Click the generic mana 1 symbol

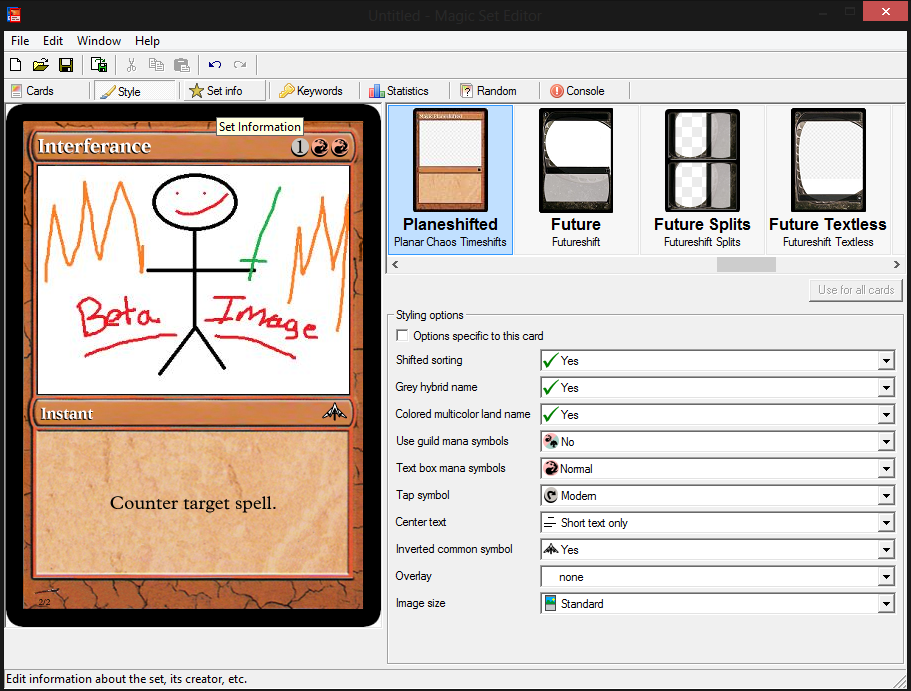pos(299,148)
